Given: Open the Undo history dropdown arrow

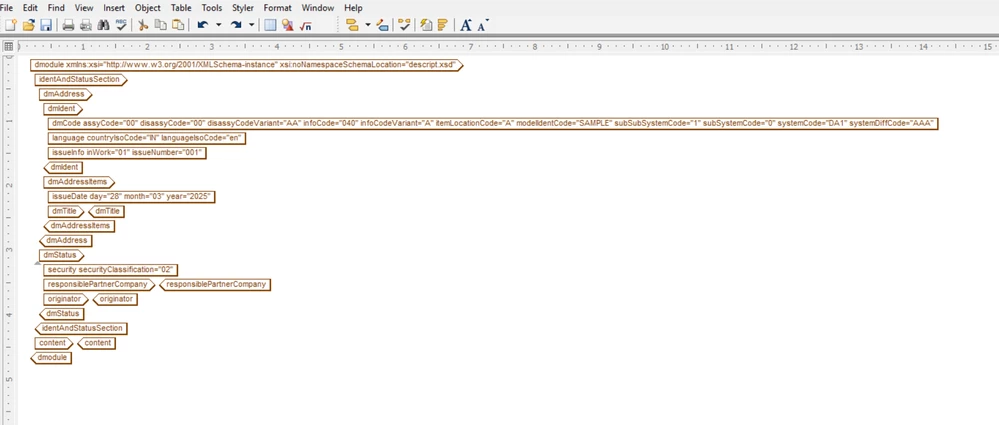Looking at the screenshot, I should 219,25.
